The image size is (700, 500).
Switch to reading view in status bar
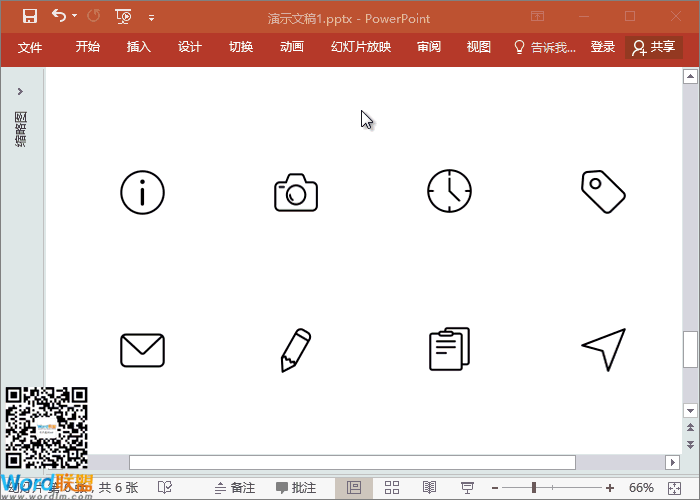pos(429,487)
